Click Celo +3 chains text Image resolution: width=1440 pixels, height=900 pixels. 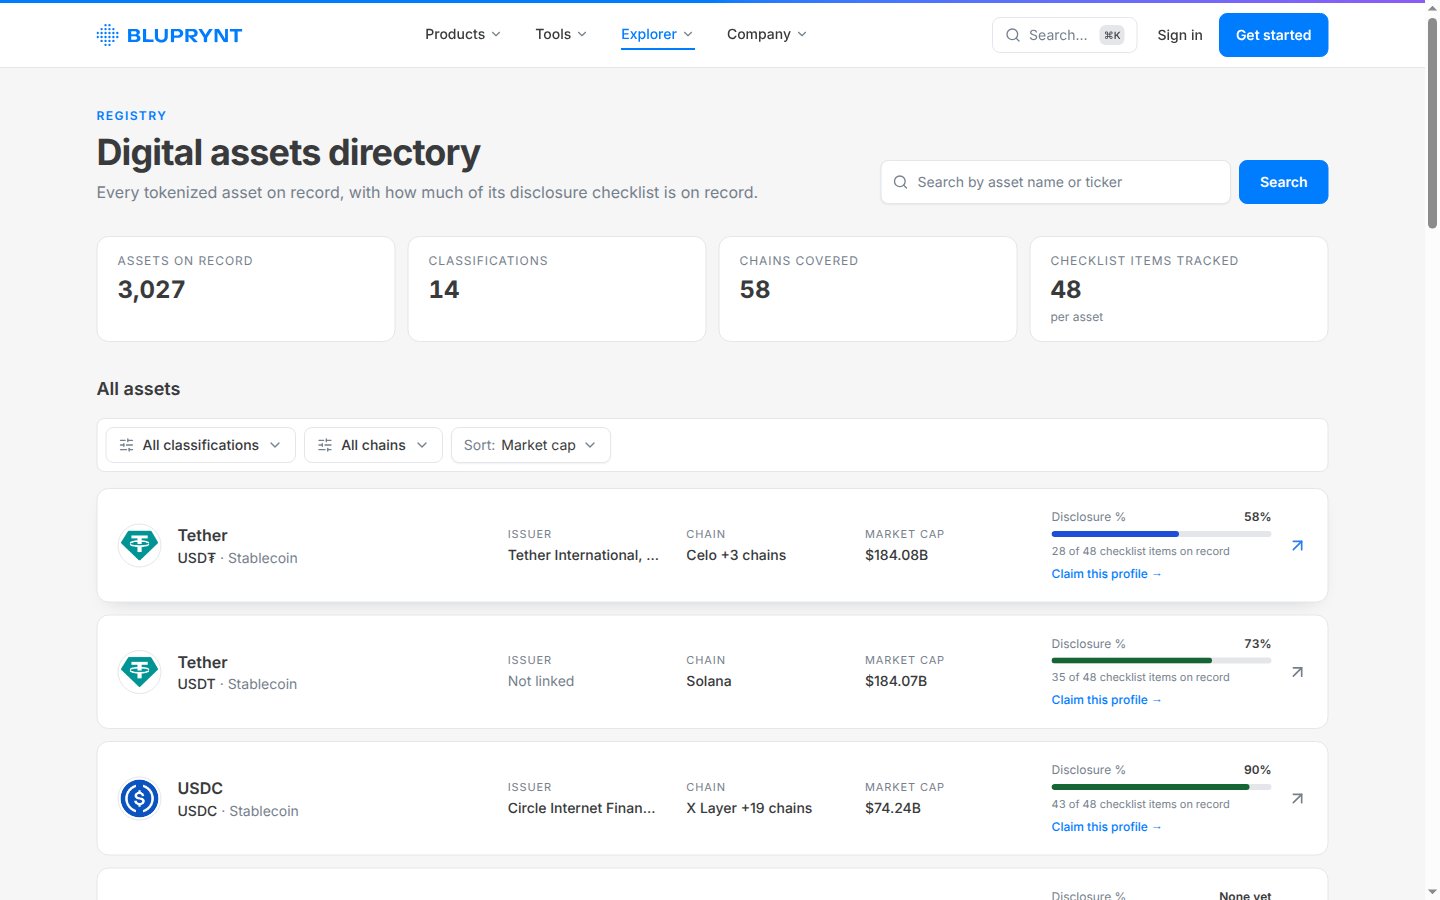tap(736, 555)
